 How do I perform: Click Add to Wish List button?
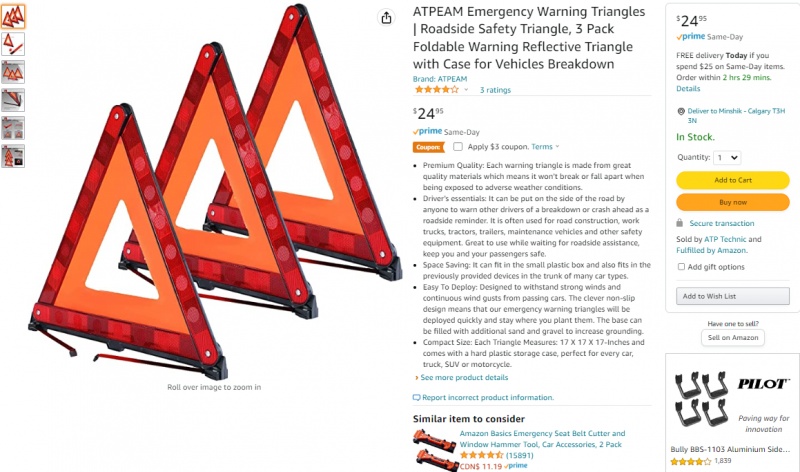tap(733, 296)
